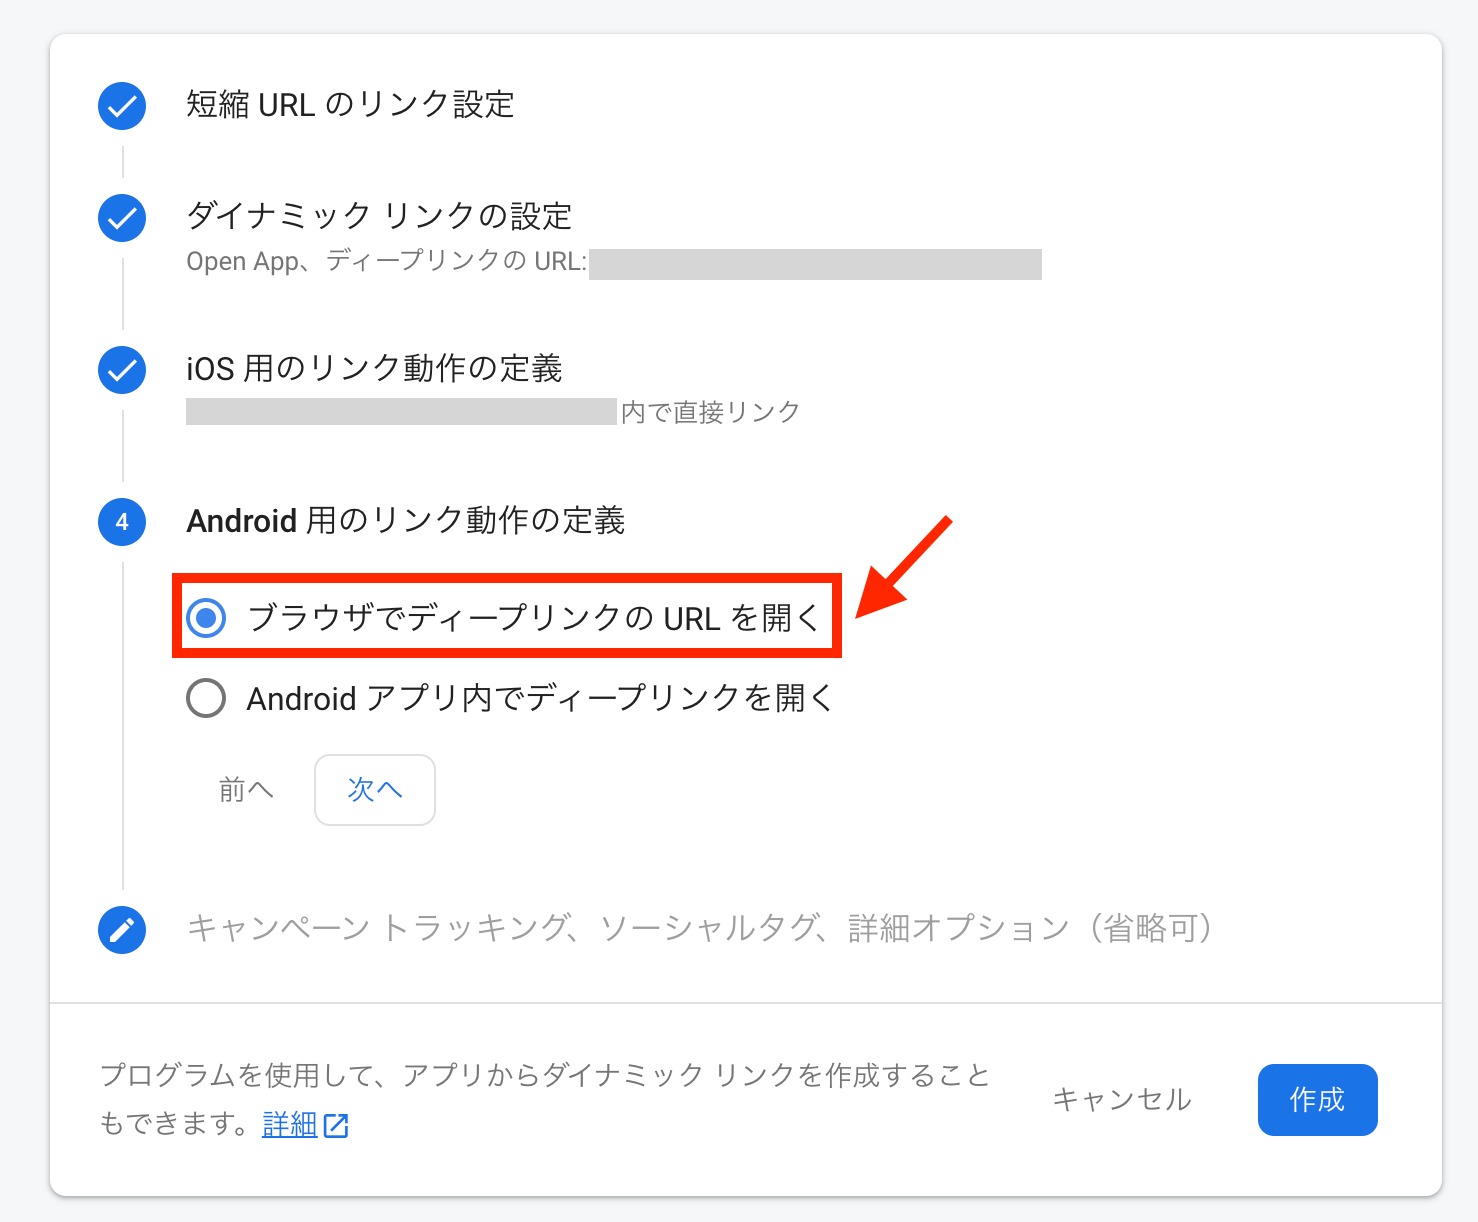Click the Open App deep link URL summary text

[x=386, y=262]
